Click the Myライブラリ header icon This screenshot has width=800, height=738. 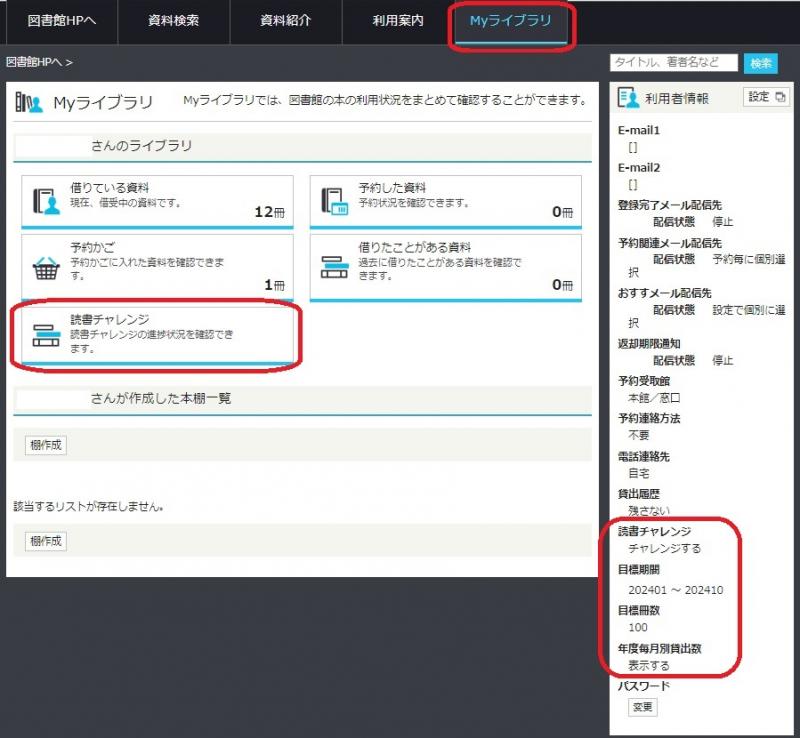29,102
